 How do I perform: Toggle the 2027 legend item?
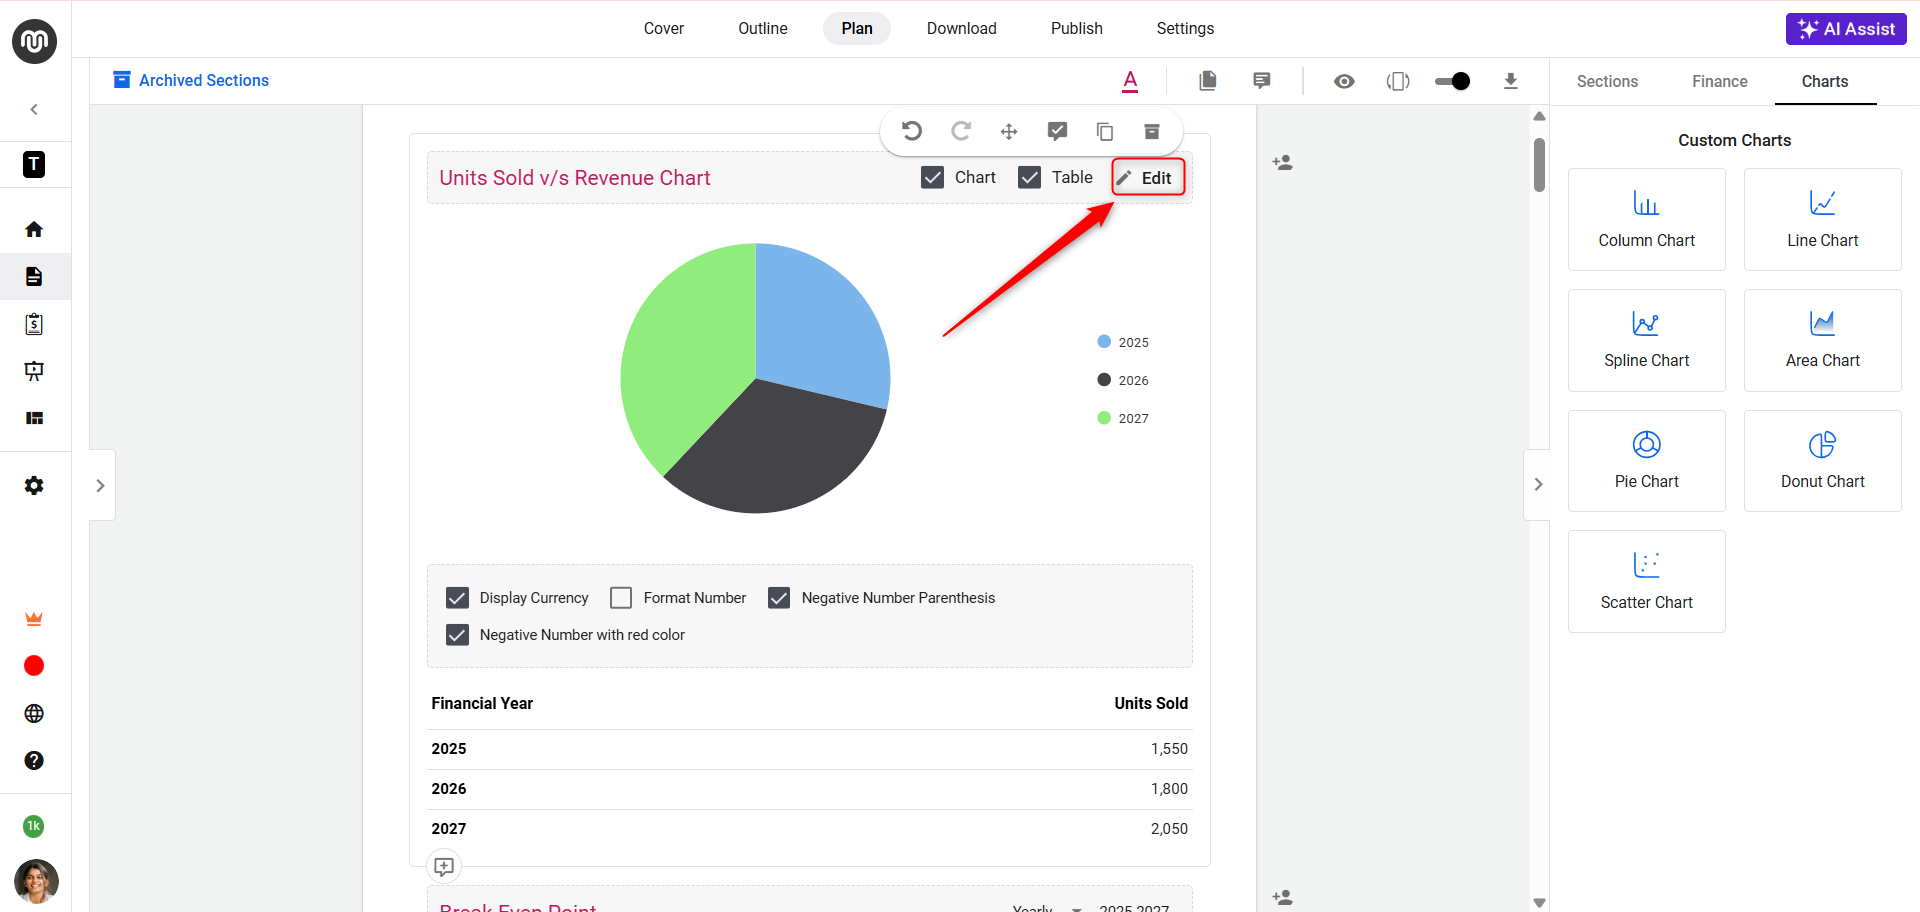1123,418
